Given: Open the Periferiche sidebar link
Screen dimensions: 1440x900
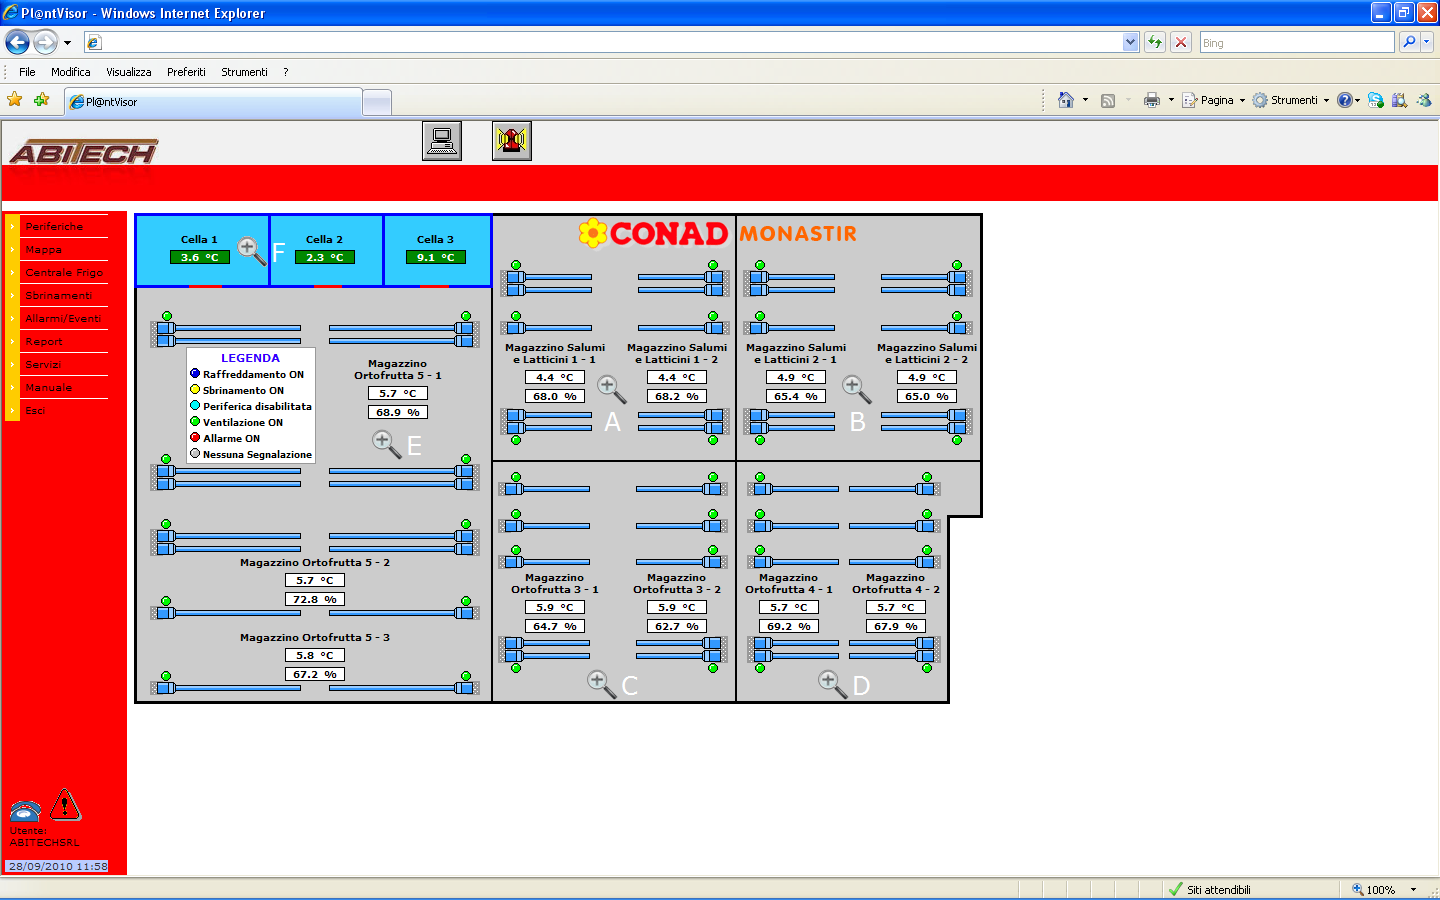Looking at the screenshot, I should point(54,227).
